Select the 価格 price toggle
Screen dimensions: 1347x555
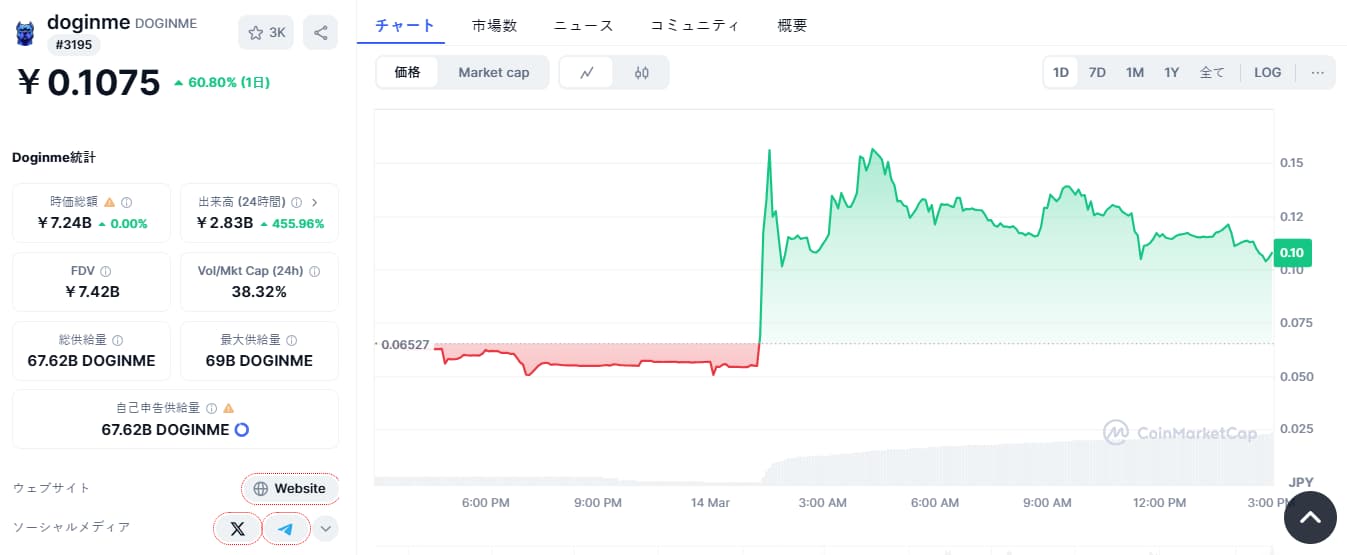click(408, 72)
